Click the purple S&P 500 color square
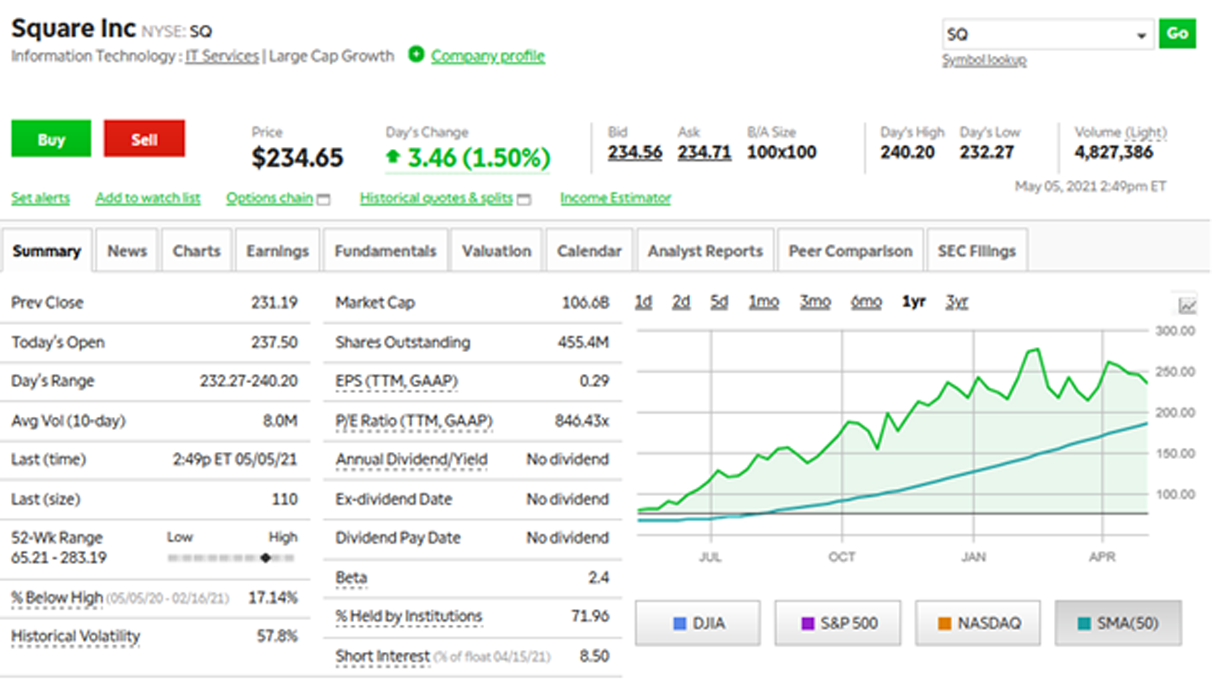The height and width of the screenshot is (691, 1212). coord(807,624)
